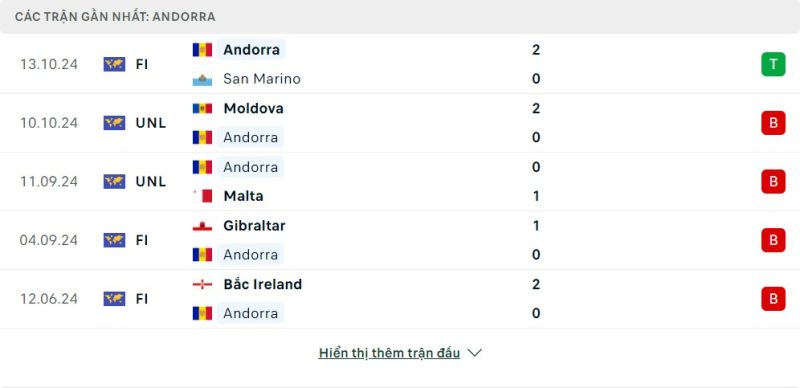
Task: Open Hiển thị thêm trận đấu link
Action: (389, 353)
